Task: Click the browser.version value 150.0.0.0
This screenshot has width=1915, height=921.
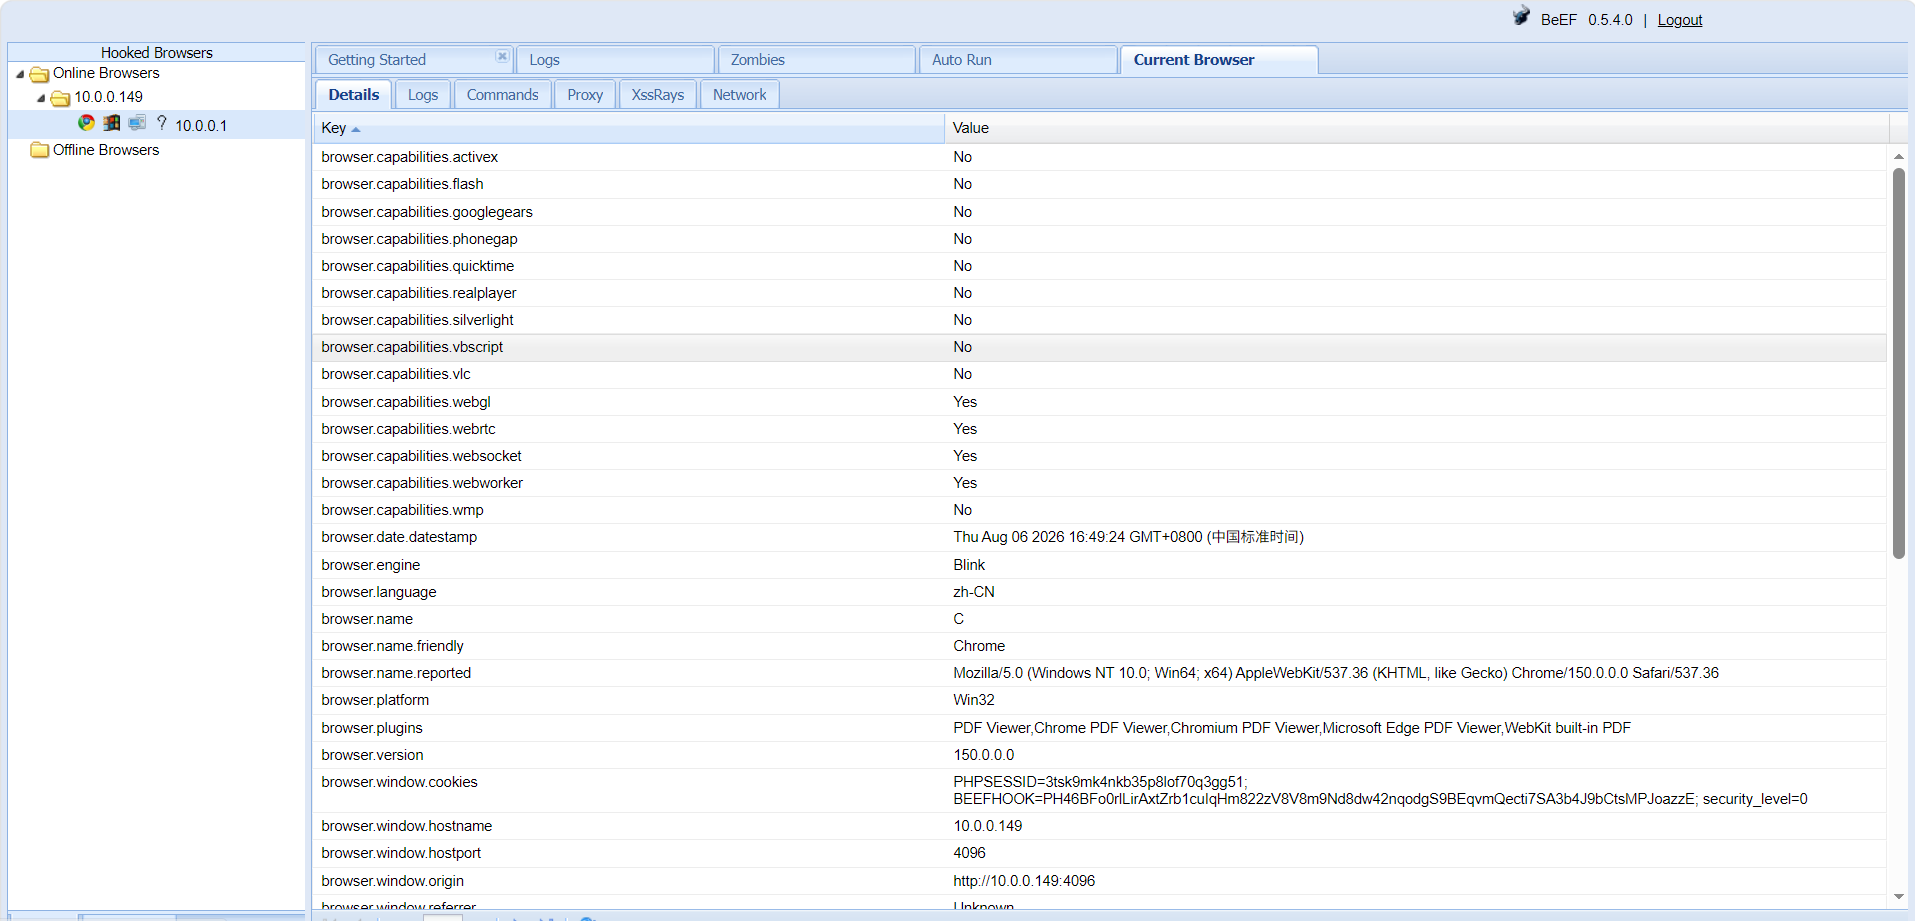Action: click(984, 755)
